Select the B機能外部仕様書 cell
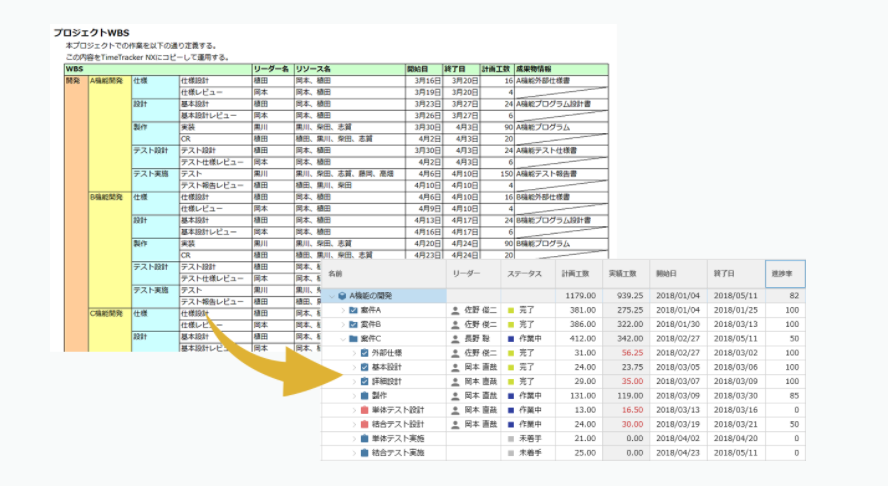The image size is (888, 486). tap(561, 197)
